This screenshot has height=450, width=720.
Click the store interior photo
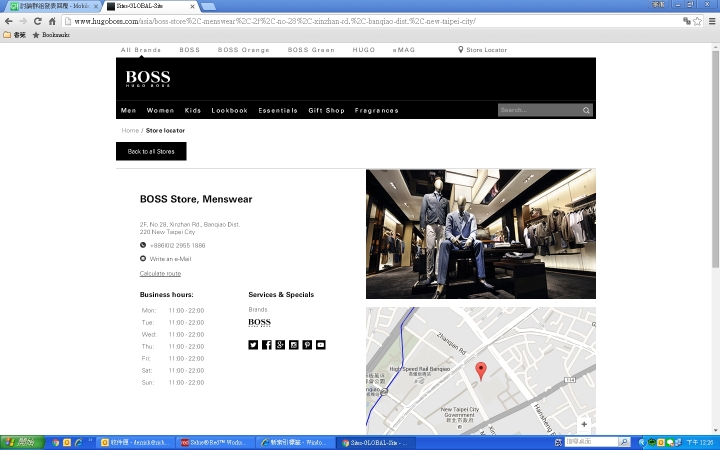point(481,234)
